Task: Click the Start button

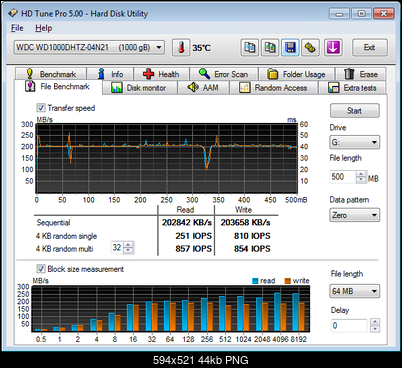Action: [355, 111]
